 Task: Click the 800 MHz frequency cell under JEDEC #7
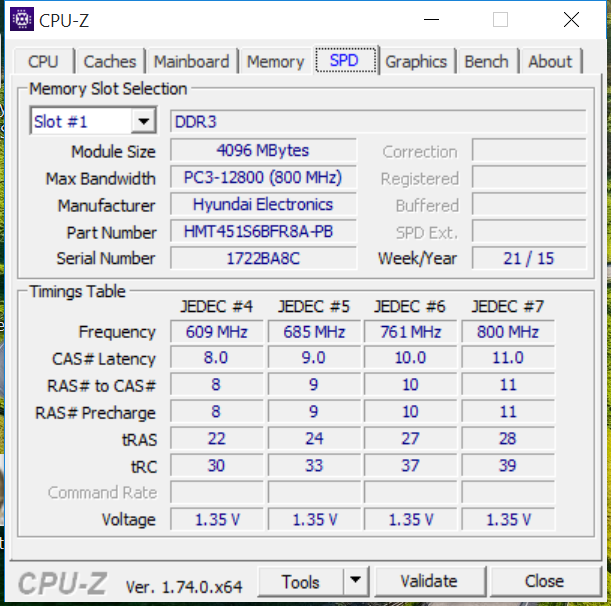point(508,332)
